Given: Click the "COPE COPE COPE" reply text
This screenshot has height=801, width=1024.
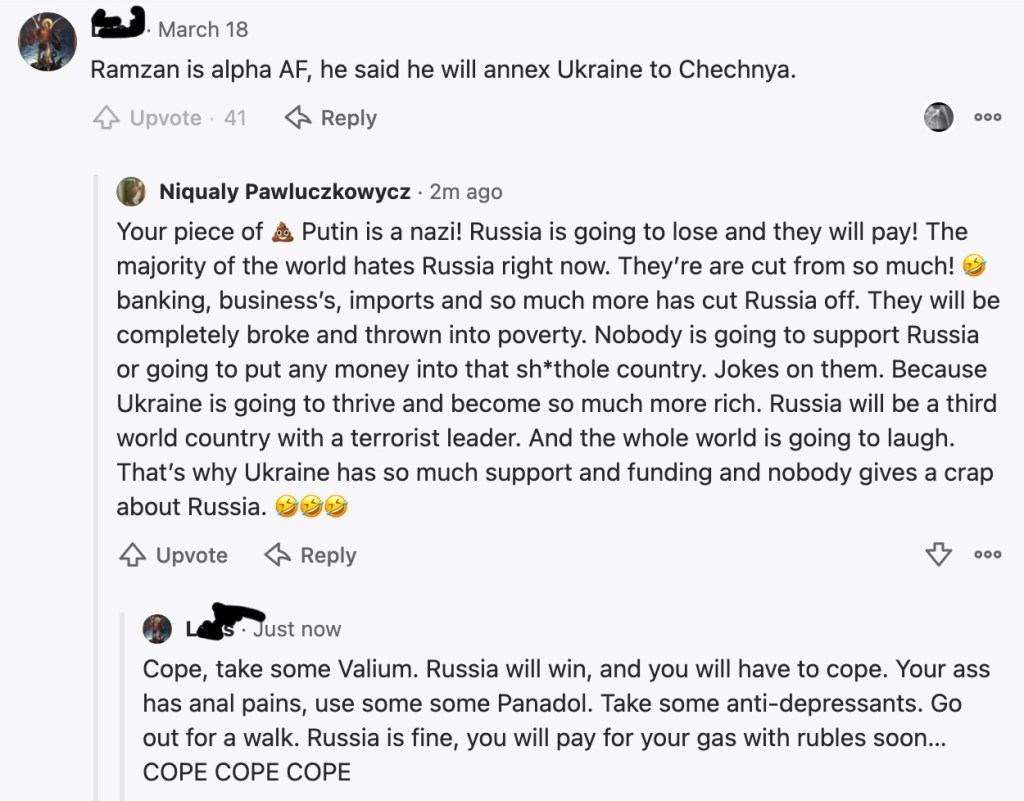Looking at the screenshot, I should coord(247,772).
